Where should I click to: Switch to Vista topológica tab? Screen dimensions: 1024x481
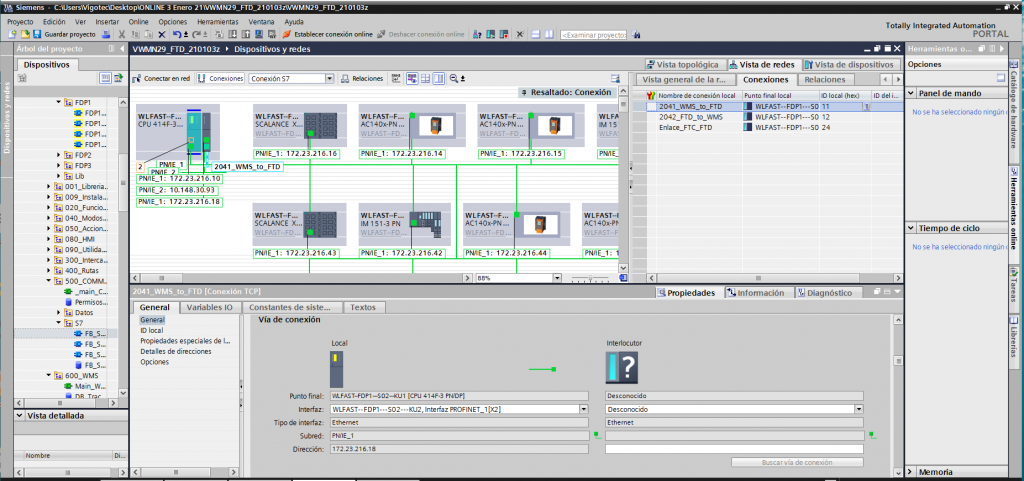click(x=683, y=64)
